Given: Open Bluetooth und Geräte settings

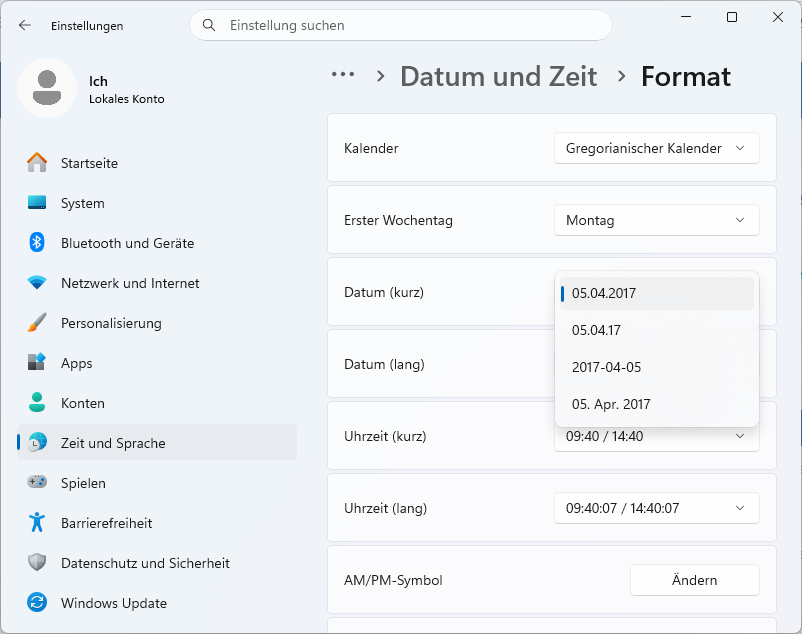Looking at the screenshot, I should point(157,243).
